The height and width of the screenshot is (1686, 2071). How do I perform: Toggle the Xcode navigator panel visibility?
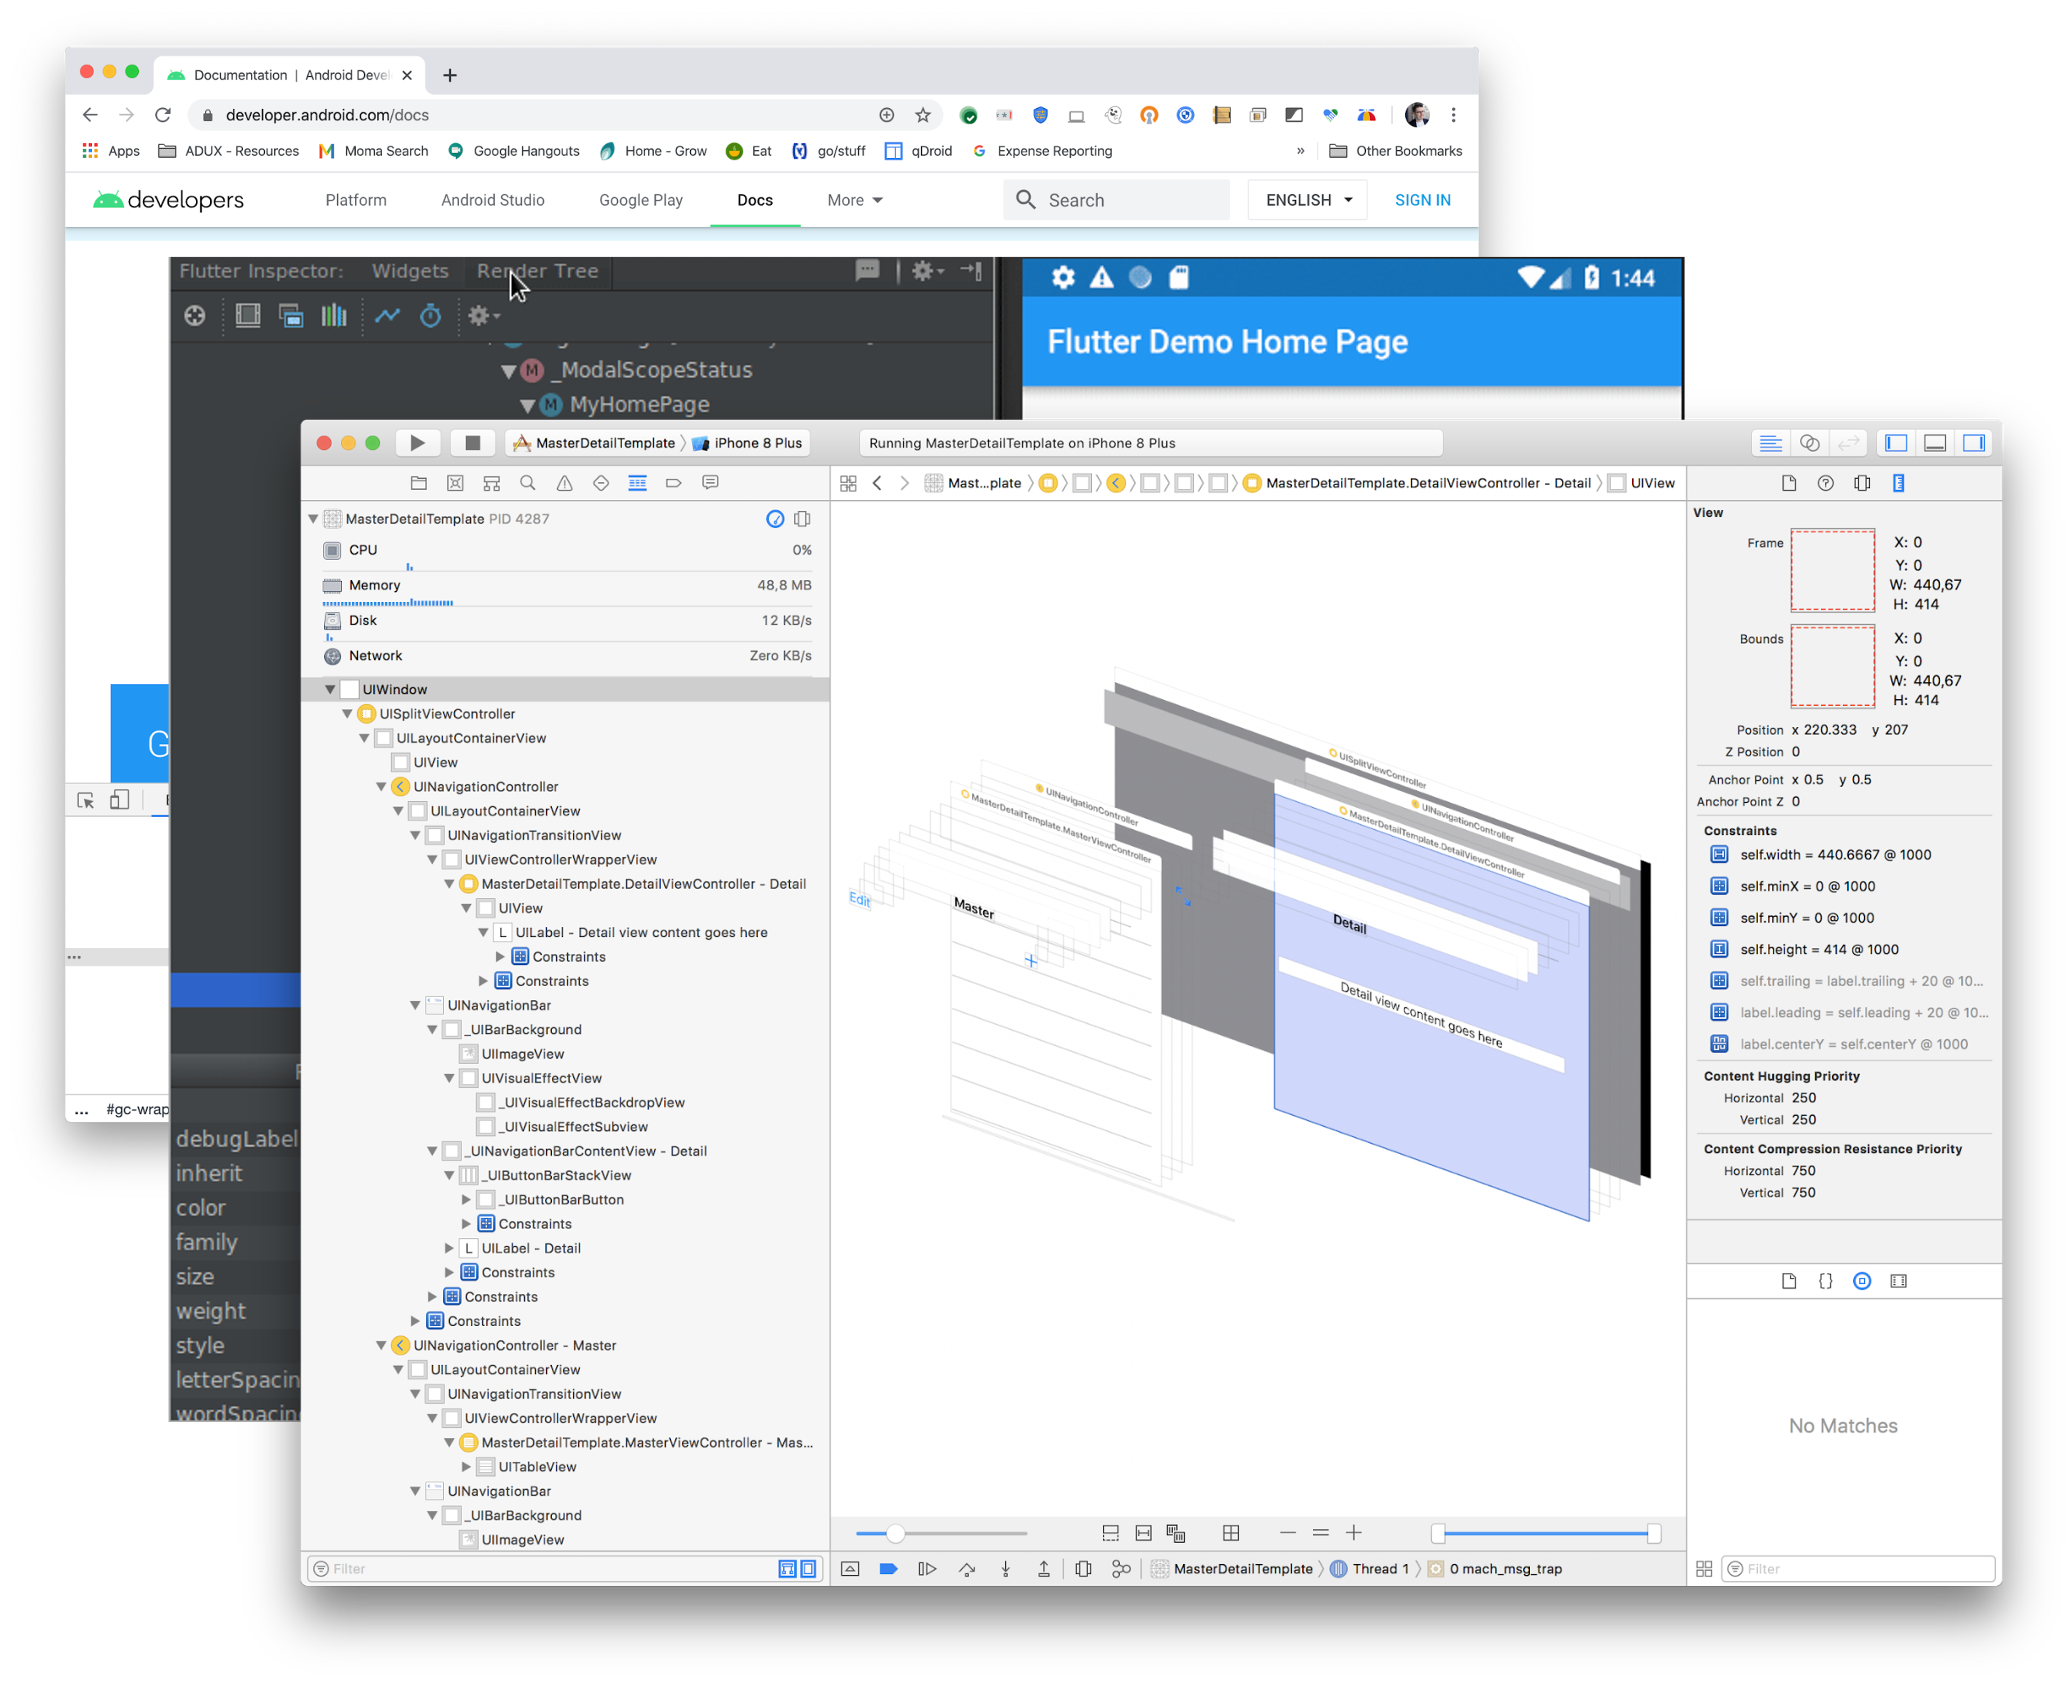pos(1896,443)
